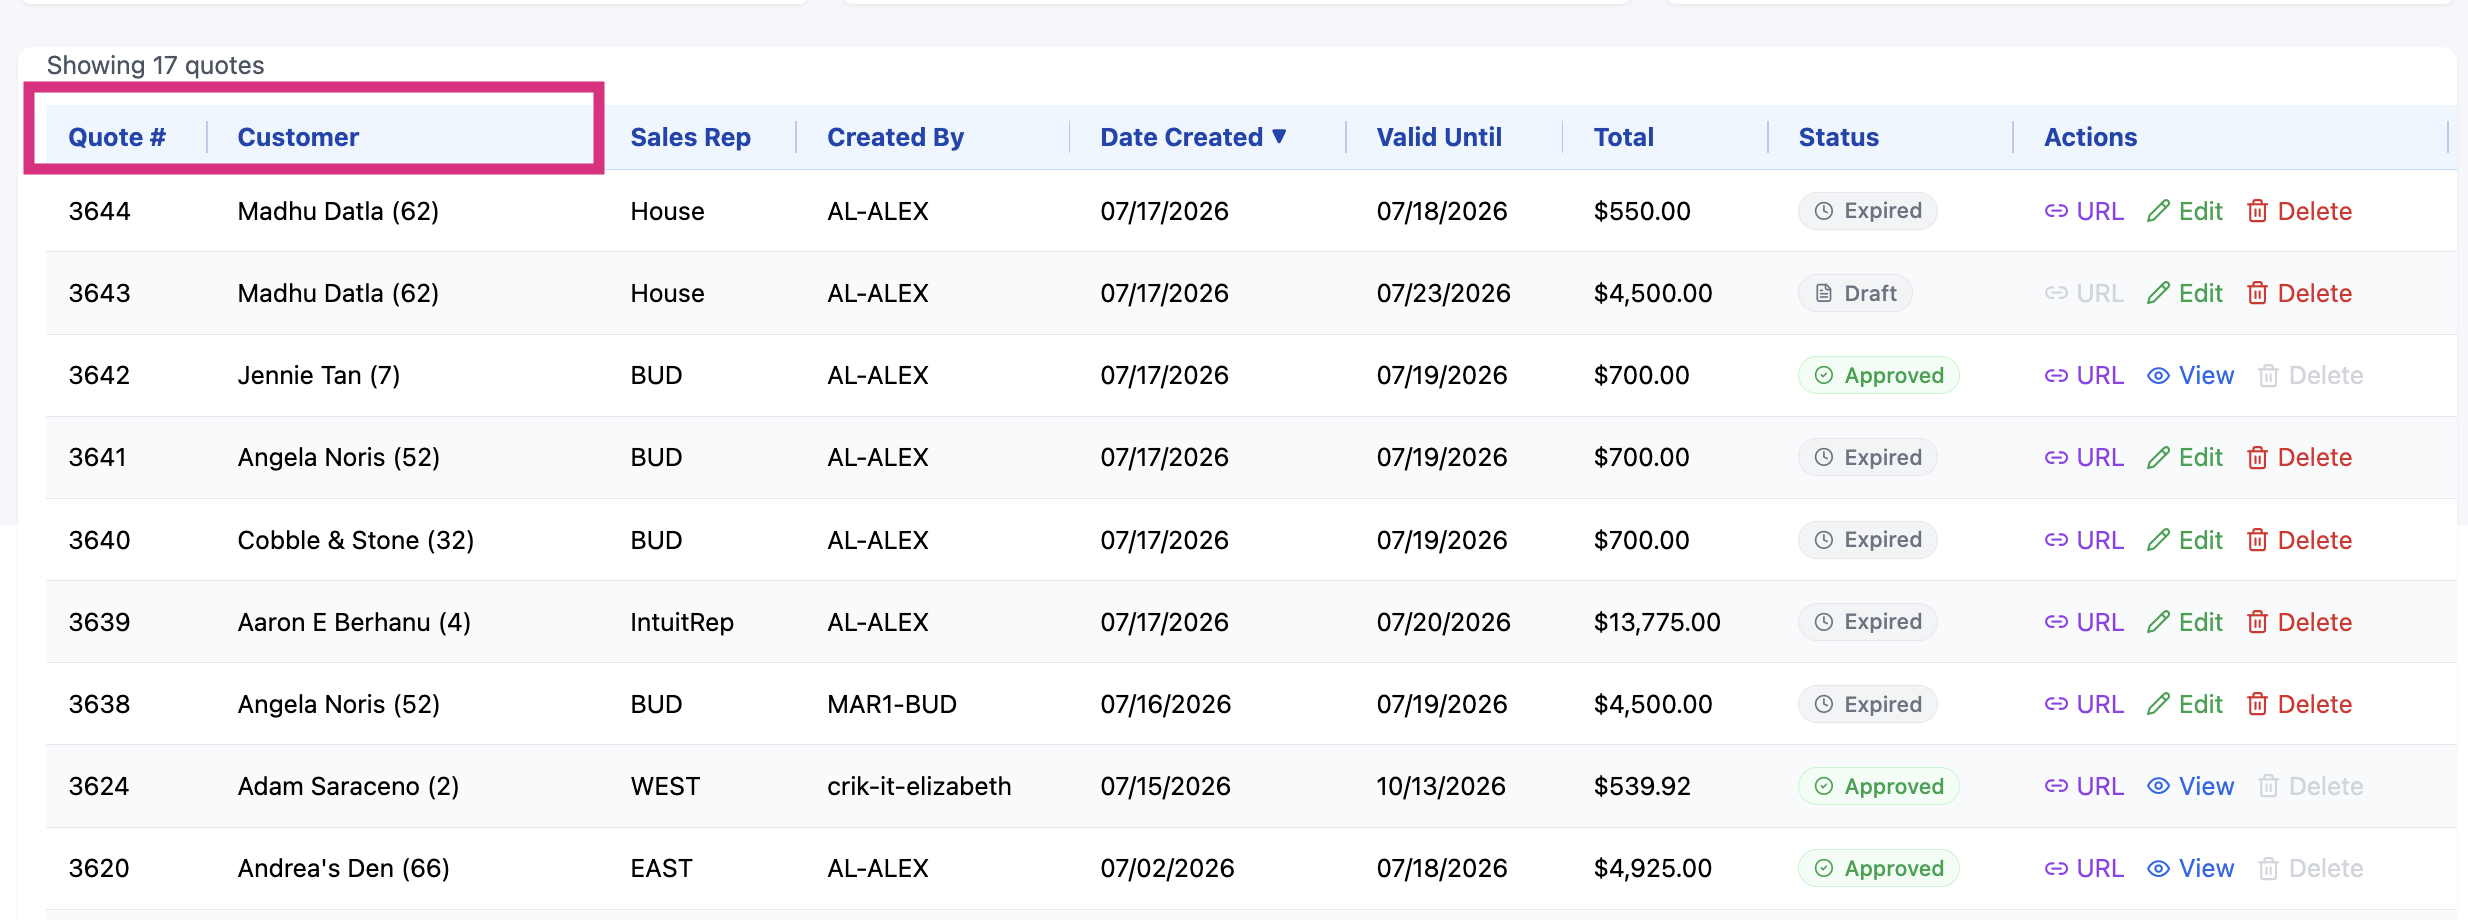The image size is (2468, 920).
Task: Toggle sort arrow on Date Created column
Action: pos(1279,136)
